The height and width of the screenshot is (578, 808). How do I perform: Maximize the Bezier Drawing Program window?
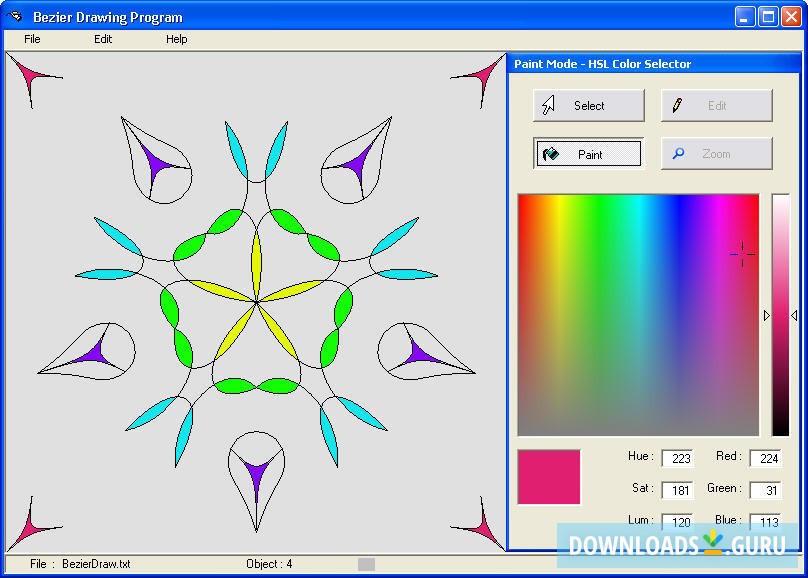768,16
